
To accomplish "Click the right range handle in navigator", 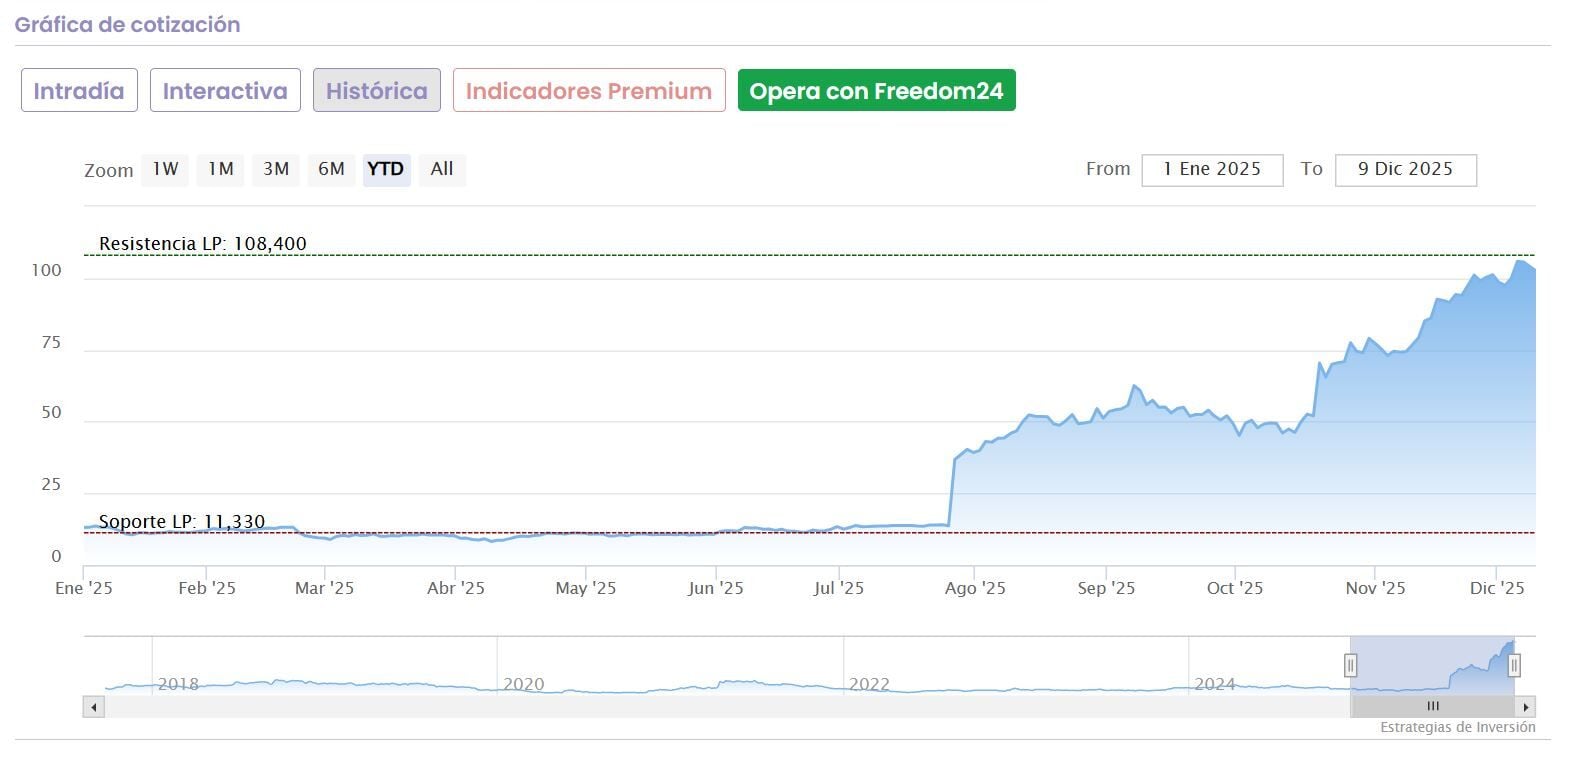I will coord(1514,665).
